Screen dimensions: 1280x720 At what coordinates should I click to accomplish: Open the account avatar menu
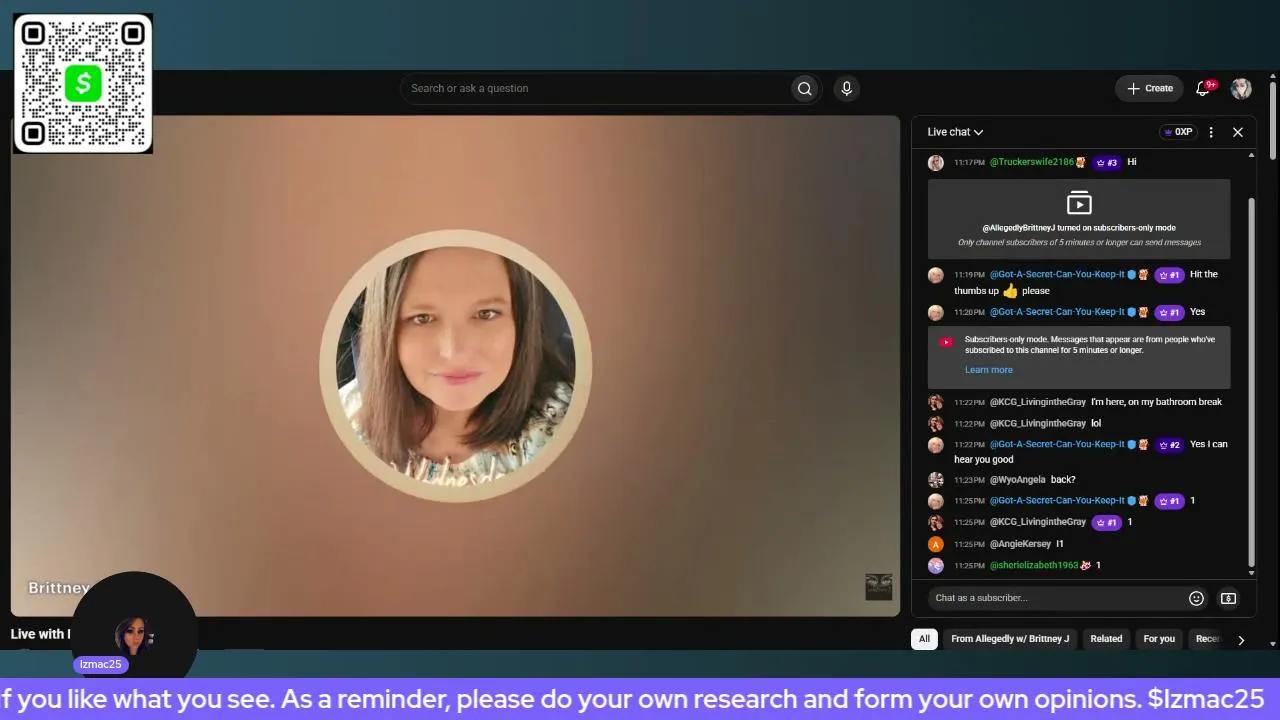[1241, 88]
